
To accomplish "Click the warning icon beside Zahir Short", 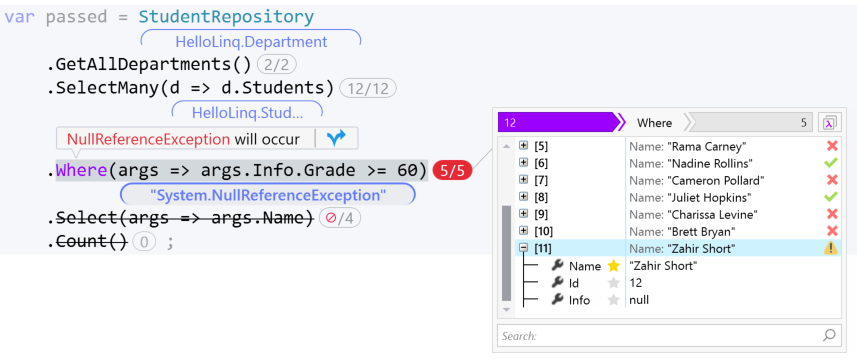I will click(x=831, y=249).
